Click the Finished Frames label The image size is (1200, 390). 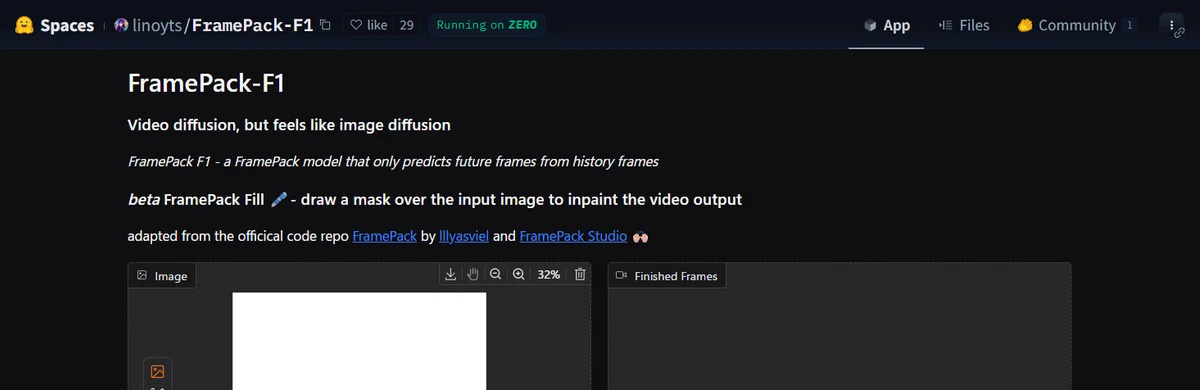(667, 276)
